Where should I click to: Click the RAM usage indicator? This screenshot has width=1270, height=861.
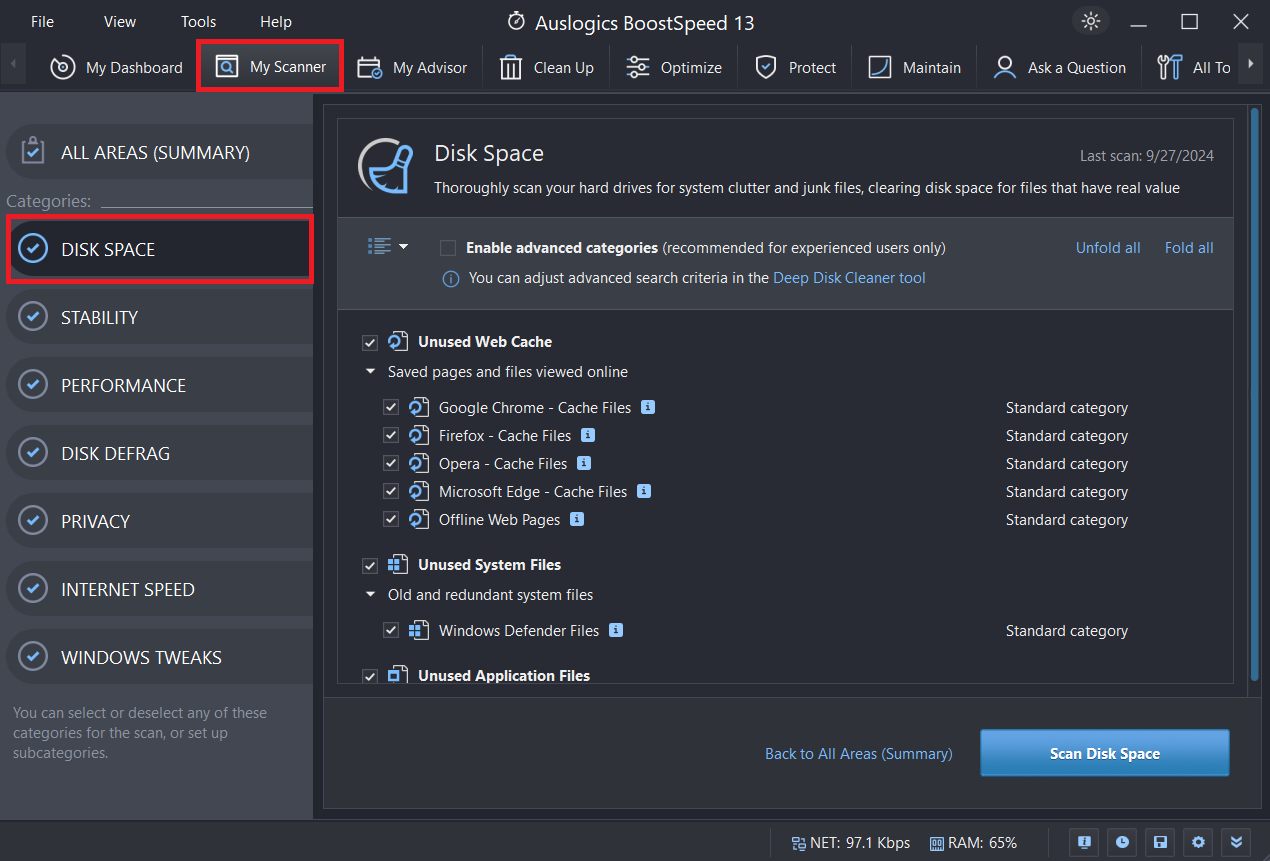click(x=973, y=843)
